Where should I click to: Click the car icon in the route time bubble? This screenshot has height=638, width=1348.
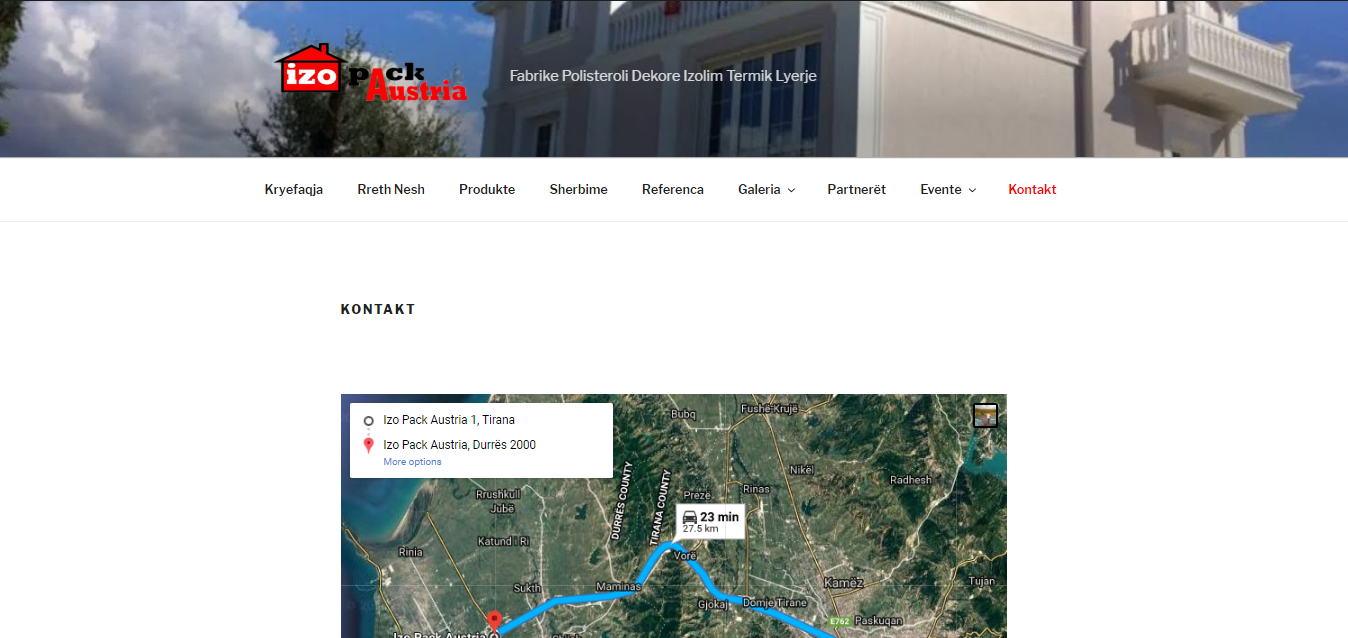pyautogui.click(x=689, y=517)
